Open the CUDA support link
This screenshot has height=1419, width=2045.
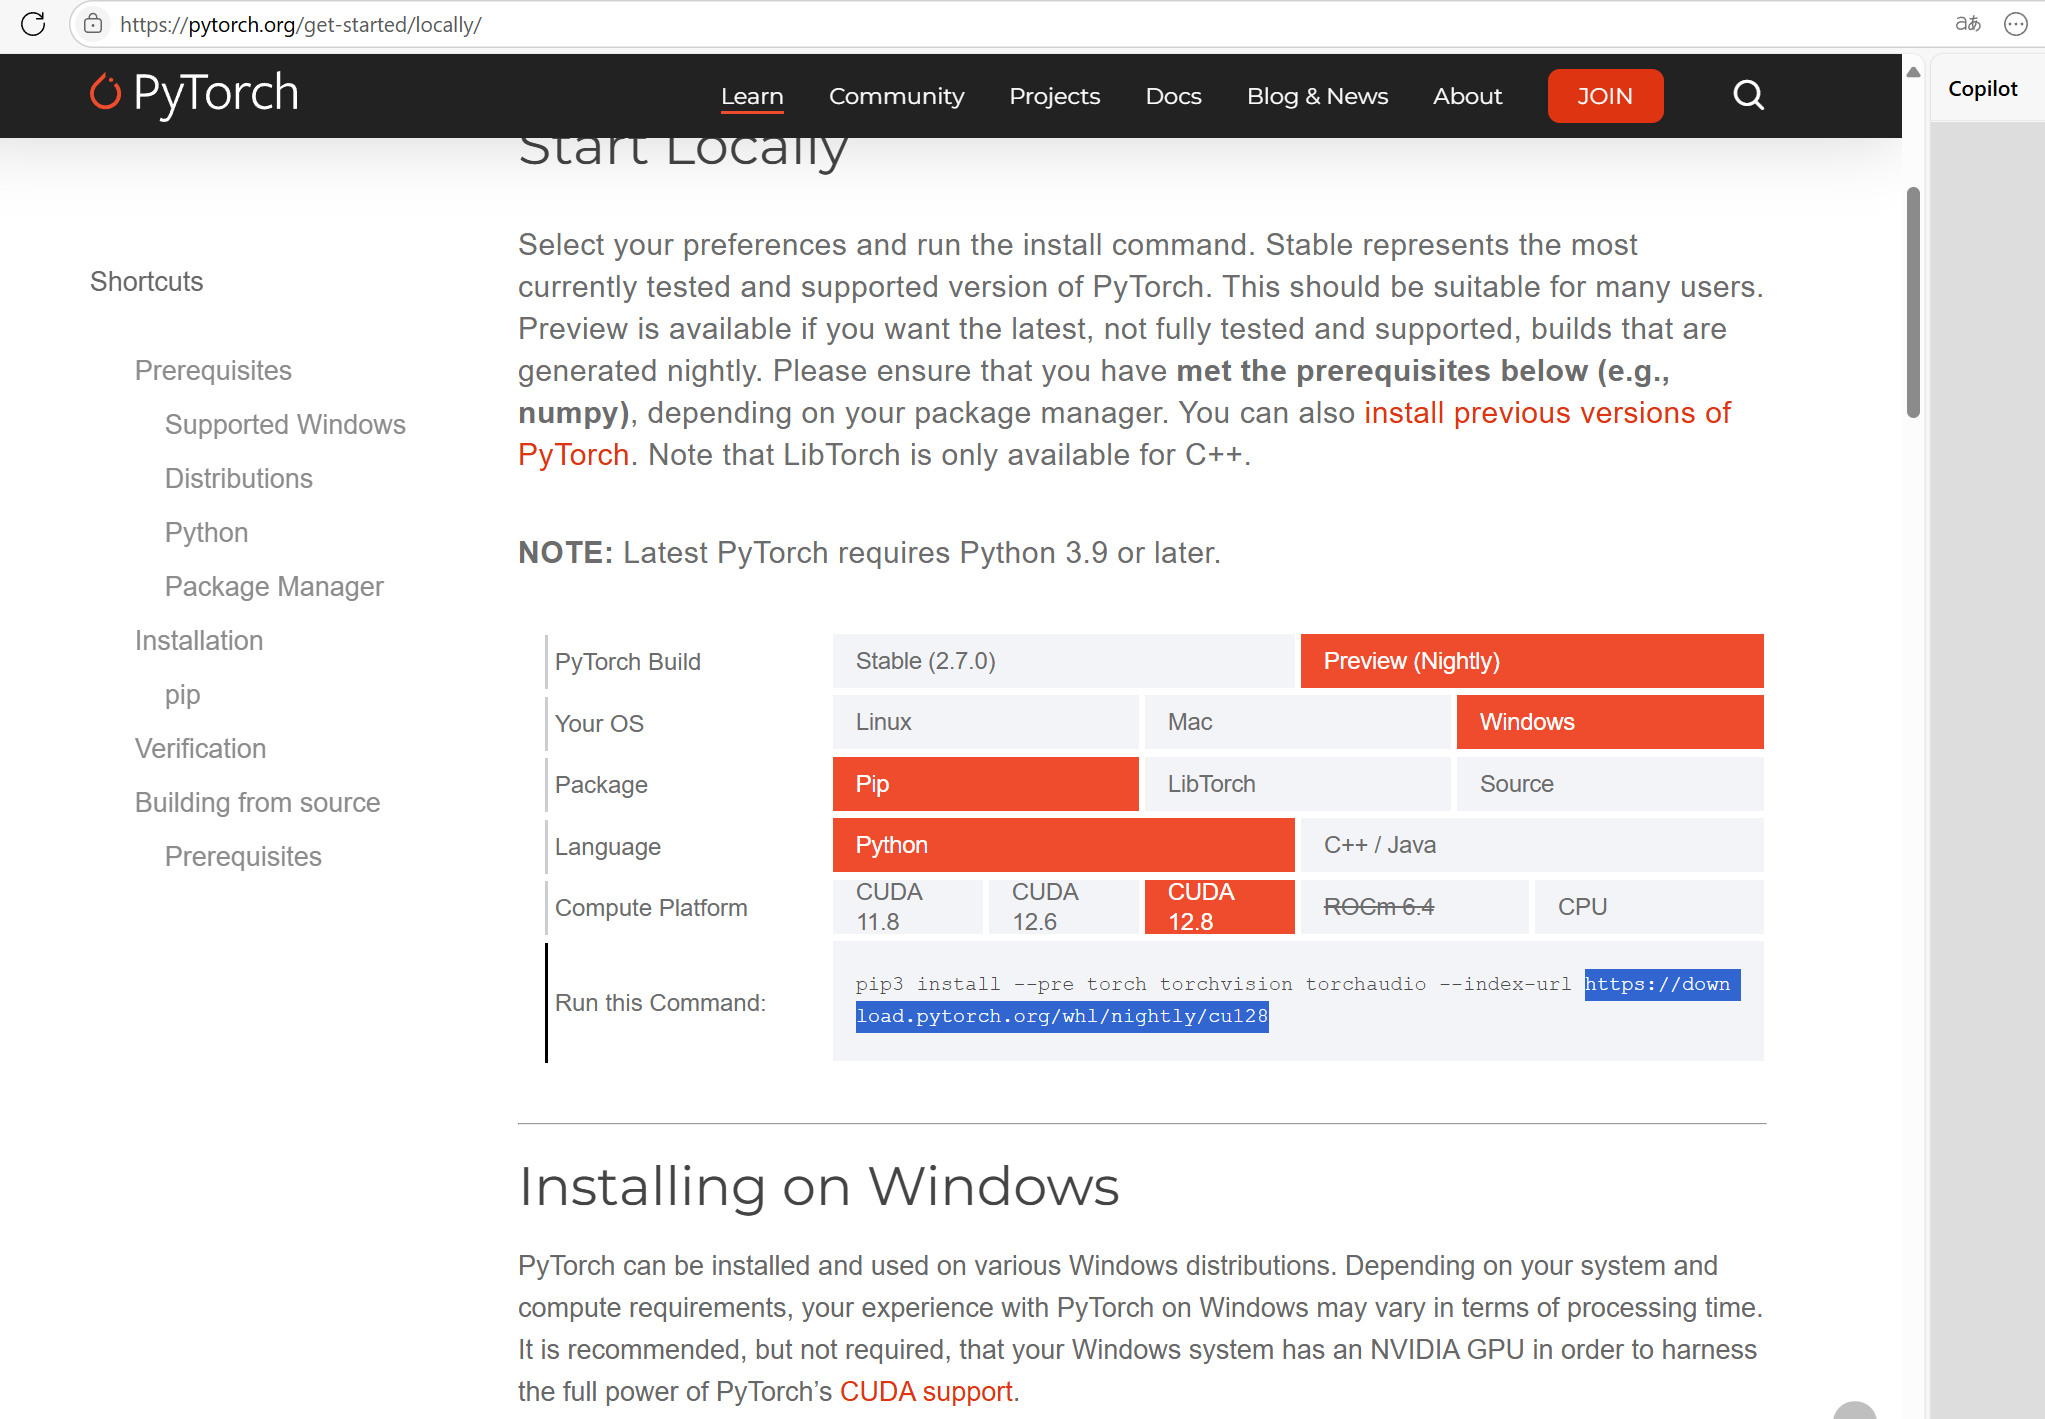[926, 1391]
